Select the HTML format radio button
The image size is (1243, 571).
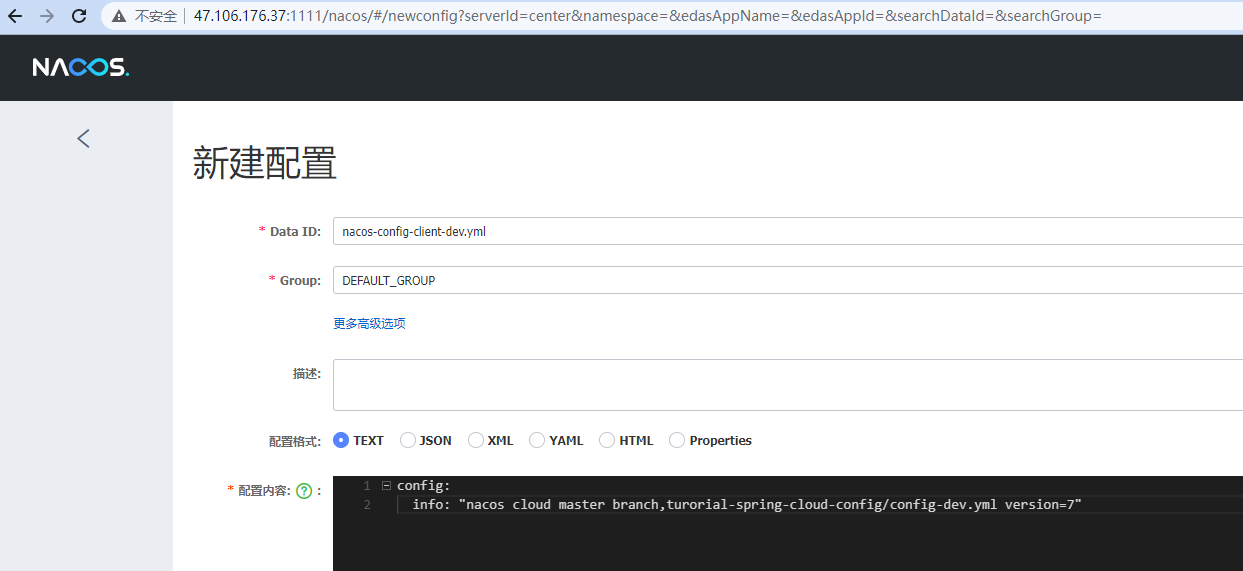pos(606,440)
